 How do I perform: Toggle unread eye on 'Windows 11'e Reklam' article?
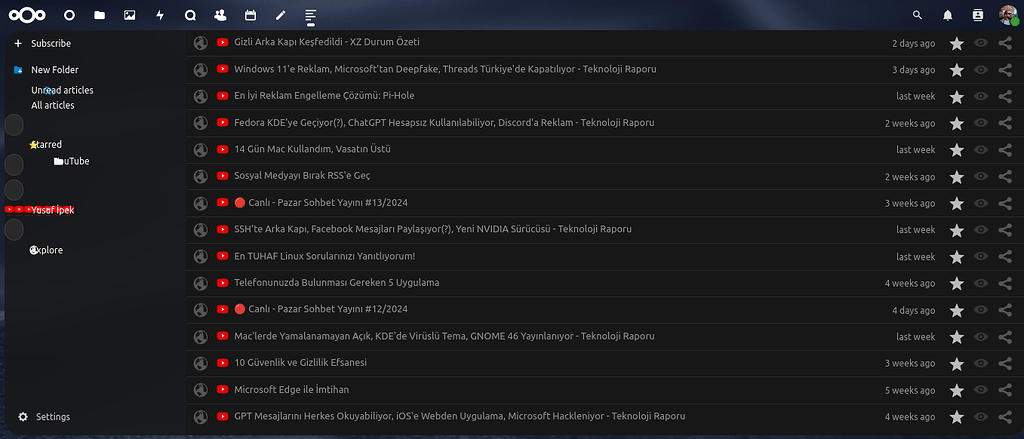[x=981, y=70]
